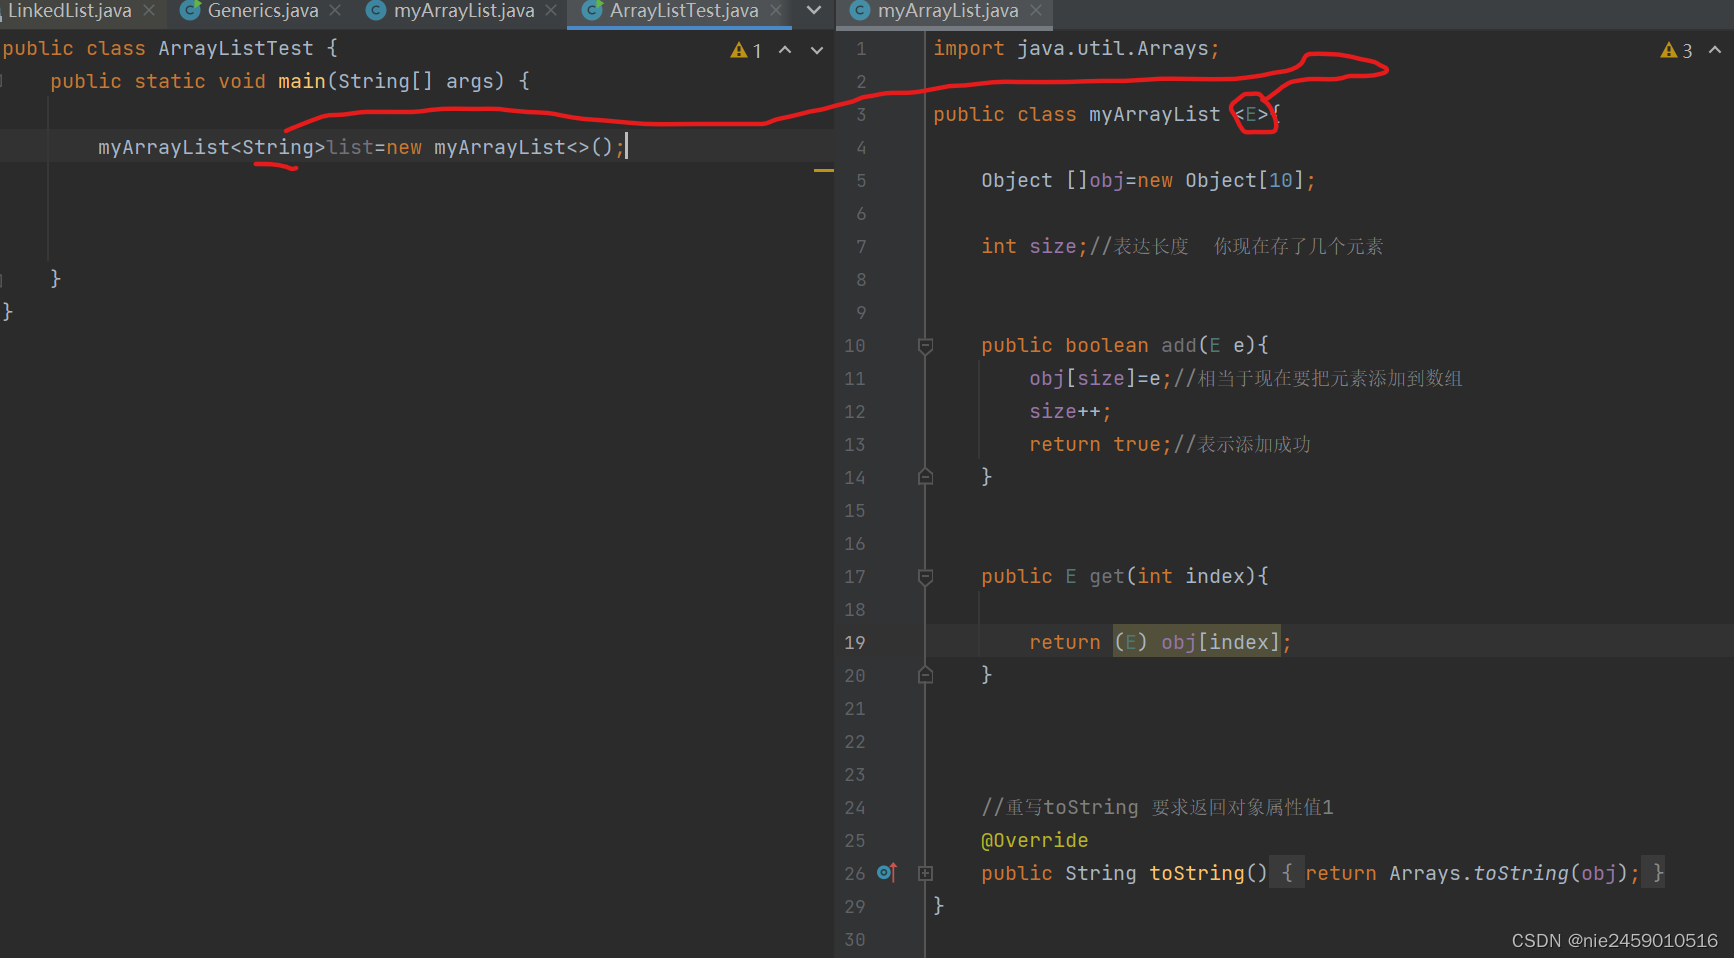Viewport: 1734px width, 958px height.
Task: Click the 'obj[size]=e;' statement
Action: (1100, 379)
